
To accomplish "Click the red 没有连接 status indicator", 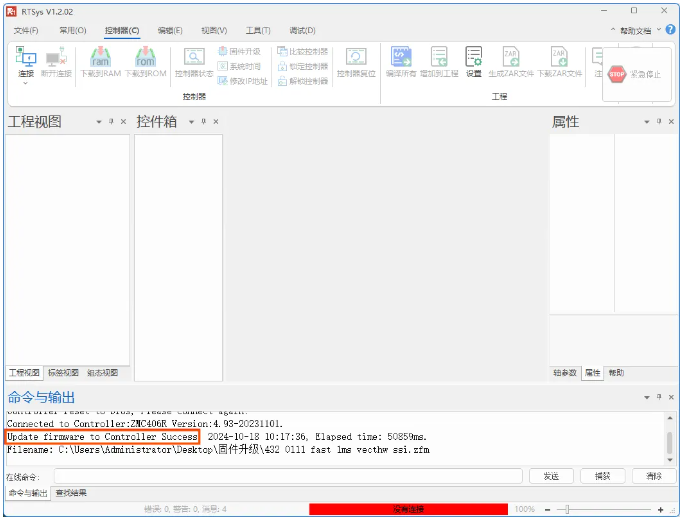I will [408, 509].
